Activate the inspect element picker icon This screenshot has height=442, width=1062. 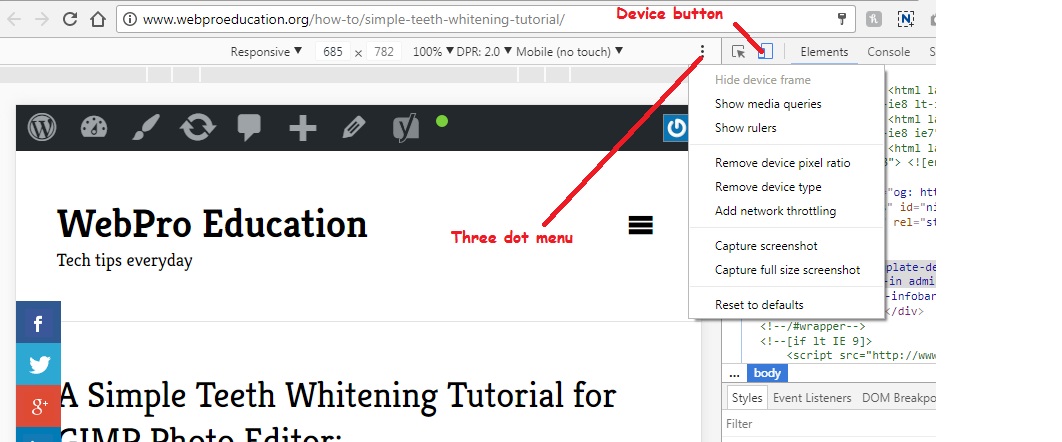[738, 51]
